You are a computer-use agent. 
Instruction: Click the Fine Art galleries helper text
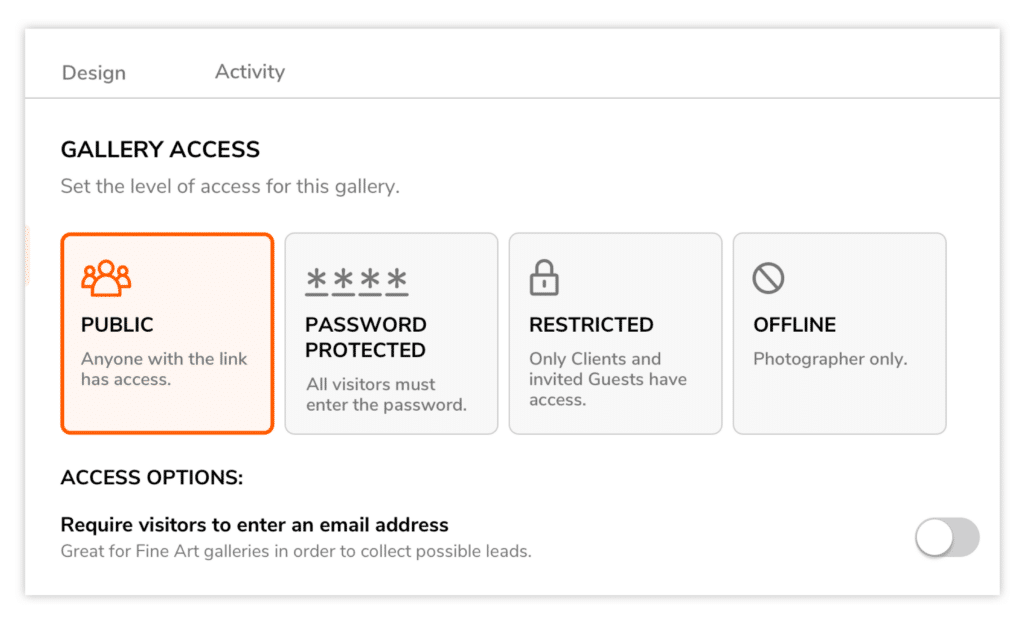click(295, 551)
